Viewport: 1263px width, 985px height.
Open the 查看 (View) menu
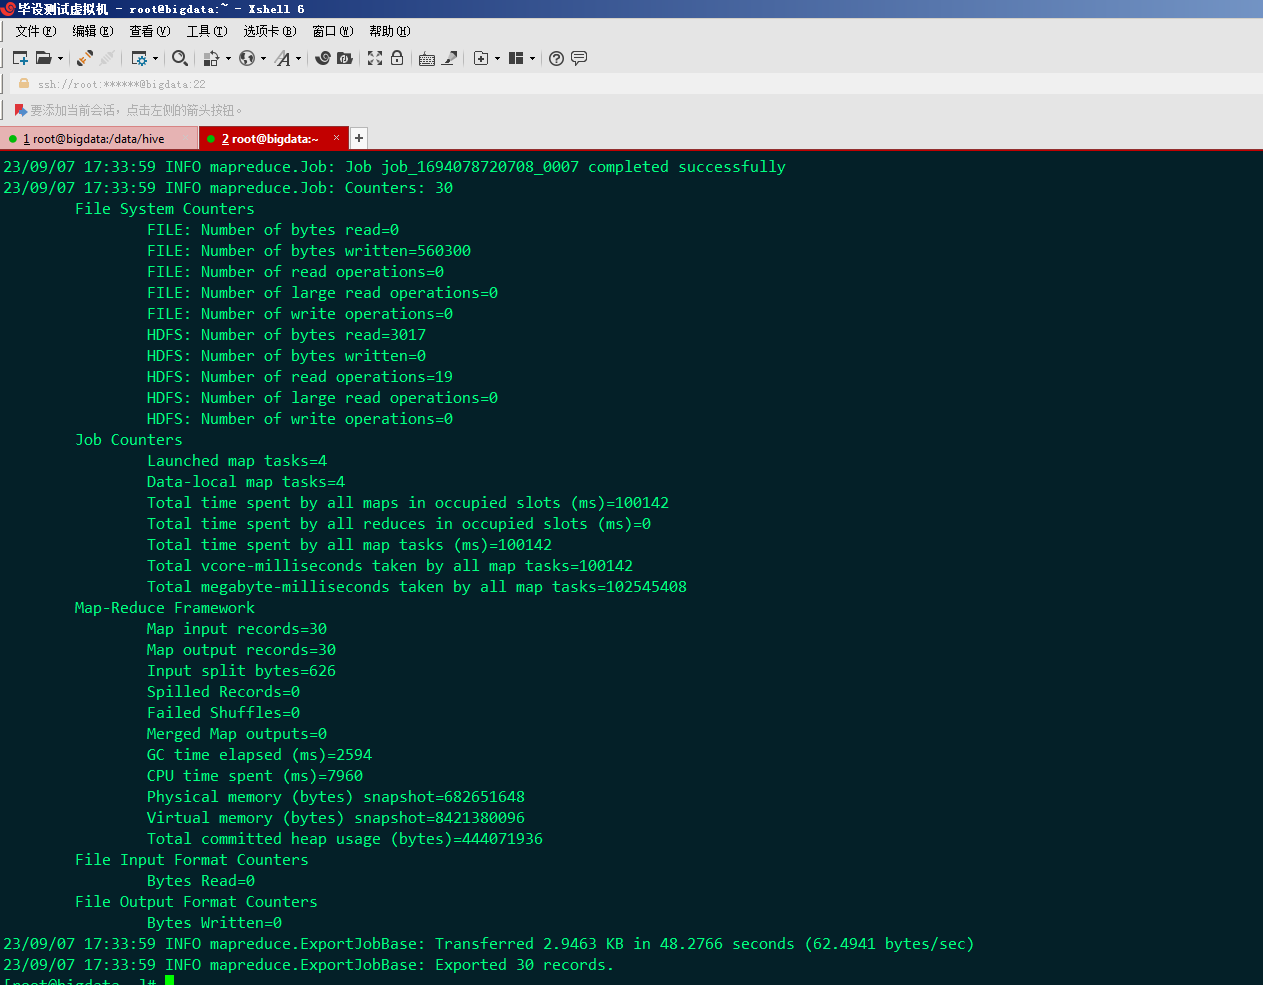pos(149,31)
